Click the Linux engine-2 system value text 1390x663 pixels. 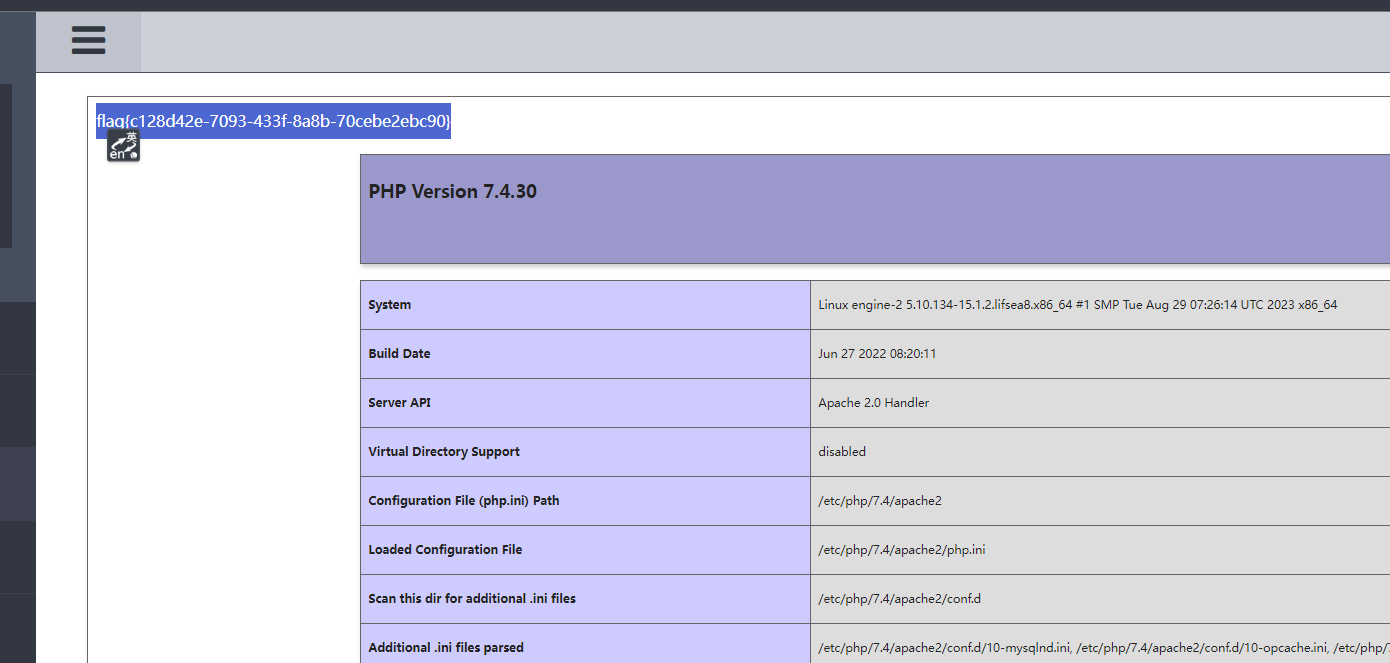(x=1077, y=305)
